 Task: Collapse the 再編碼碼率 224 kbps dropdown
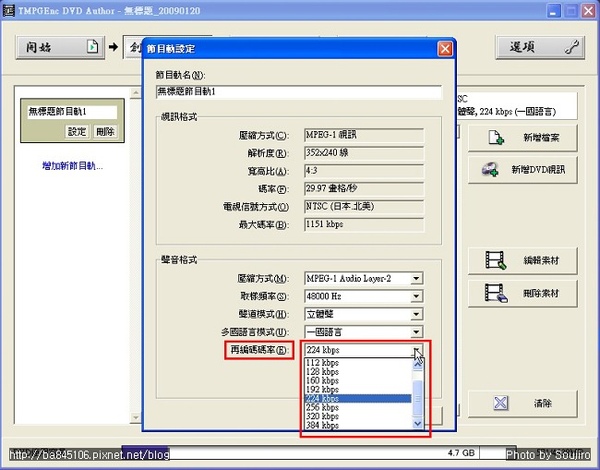tap(417, 350)
